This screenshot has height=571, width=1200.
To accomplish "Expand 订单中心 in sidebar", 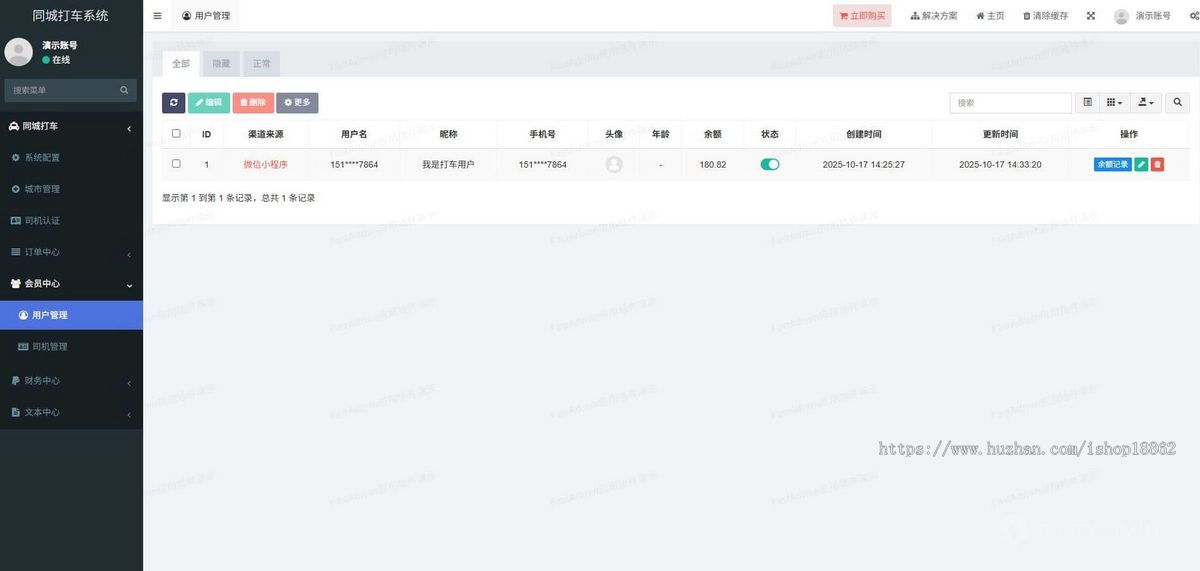I will [x=71, y=252].
